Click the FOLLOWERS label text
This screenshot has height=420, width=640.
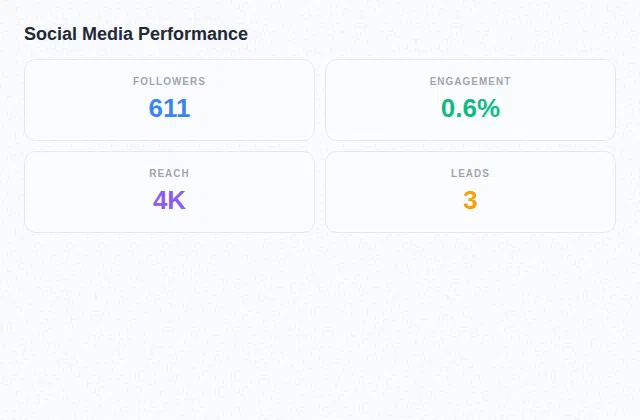tap(169, 81)
